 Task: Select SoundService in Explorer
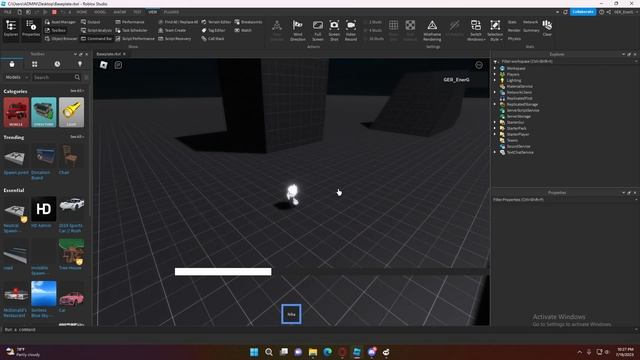click(518, 146)
